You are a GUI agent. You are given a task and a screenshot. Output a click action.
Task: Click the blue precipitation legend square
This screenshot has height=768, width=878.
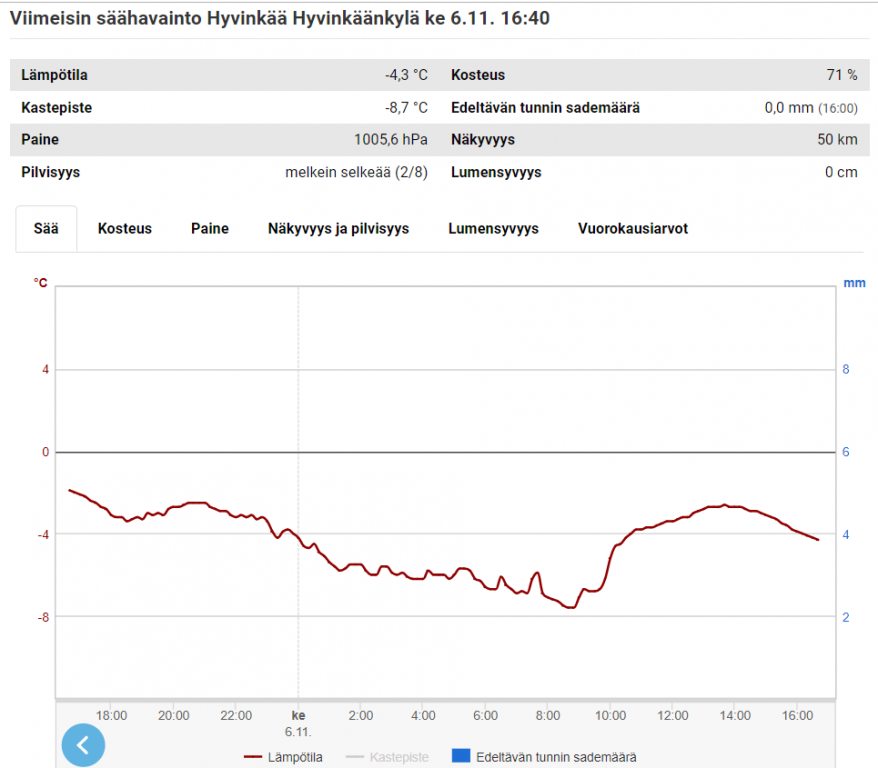[461, 756]
